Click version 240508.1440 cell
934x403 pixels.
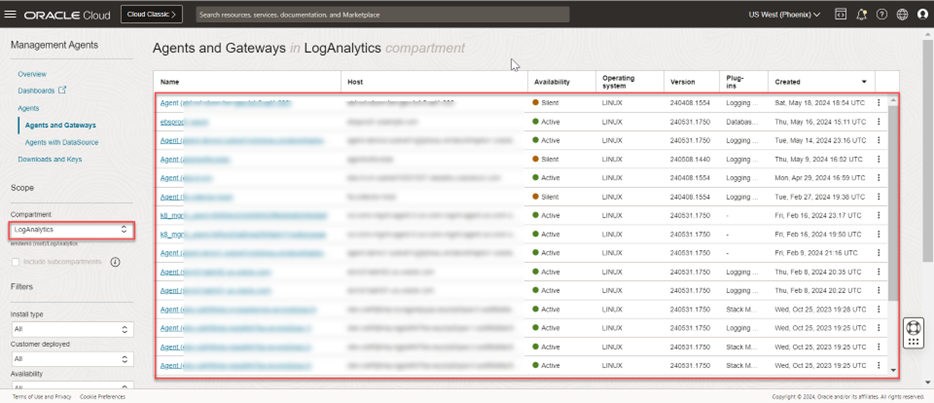(x=690, y=159)
